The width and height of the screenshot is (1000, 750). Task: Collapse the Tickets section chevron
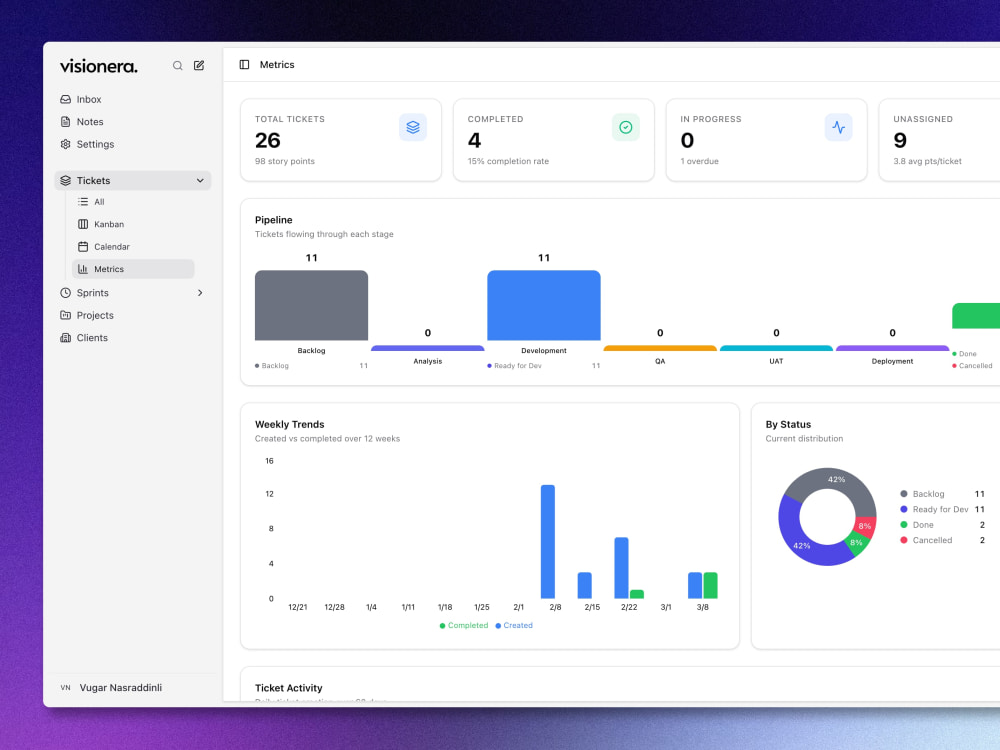click(x=200, y=180)
